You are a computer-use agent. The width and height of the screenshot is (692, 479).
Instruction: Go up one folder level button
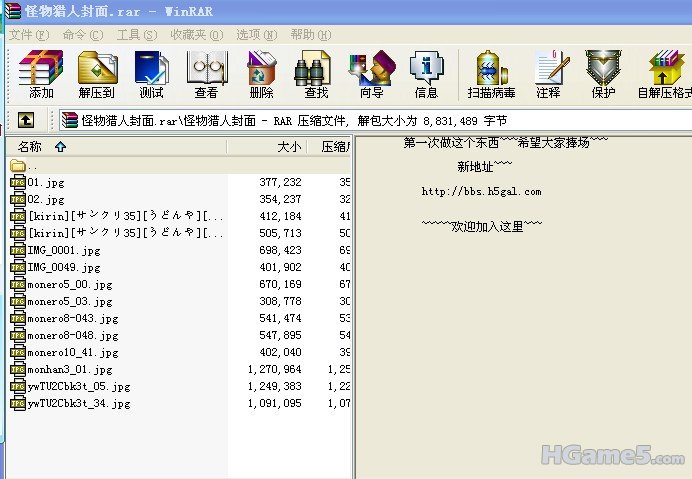(26, 121)
